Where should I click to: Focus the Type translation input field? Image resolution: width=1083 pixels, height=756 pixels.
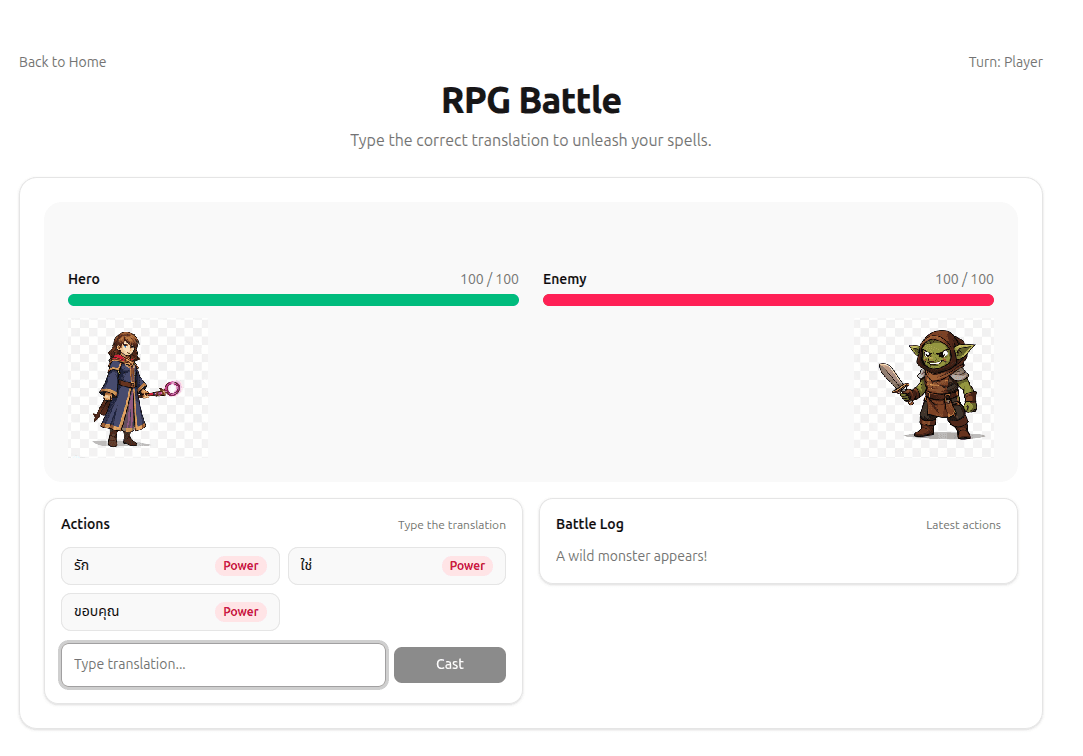click(x=223, y=664)
